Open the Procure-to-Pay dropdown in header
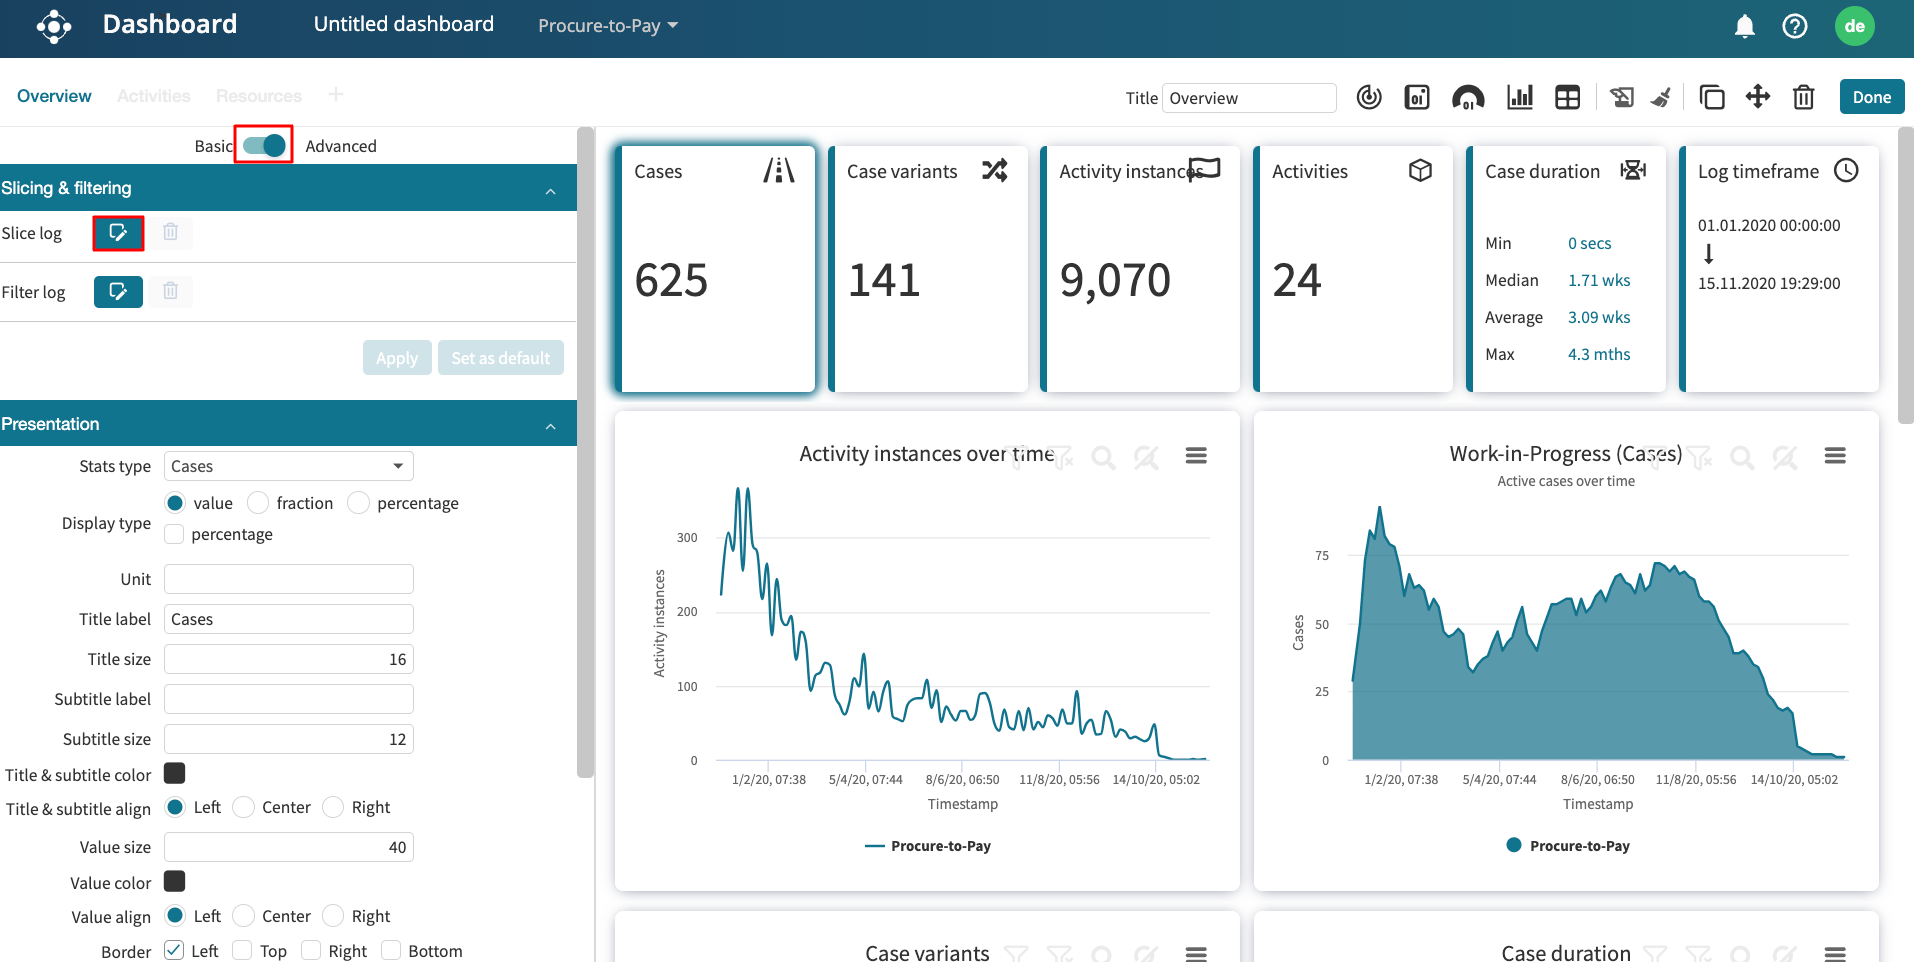The height and width of the screenshot is (962, 1914). coord(607,26)
